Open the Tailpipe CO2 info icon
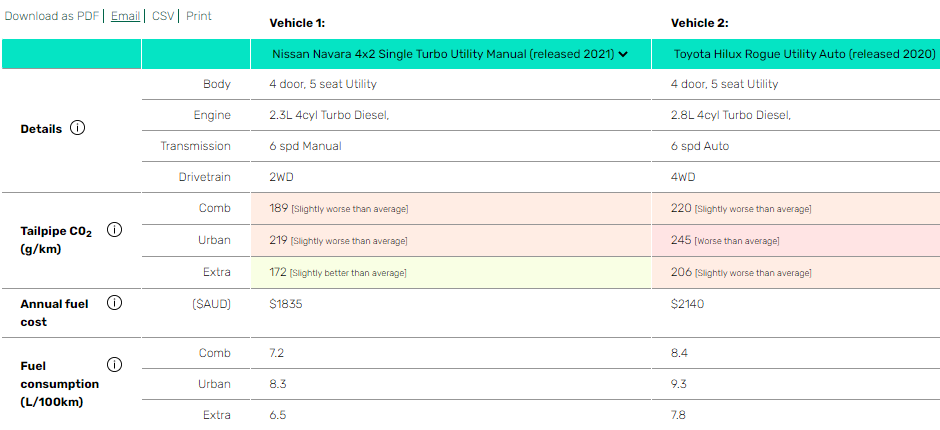The image size is (940, 430). pyautogui.click(x=114, y=230)
